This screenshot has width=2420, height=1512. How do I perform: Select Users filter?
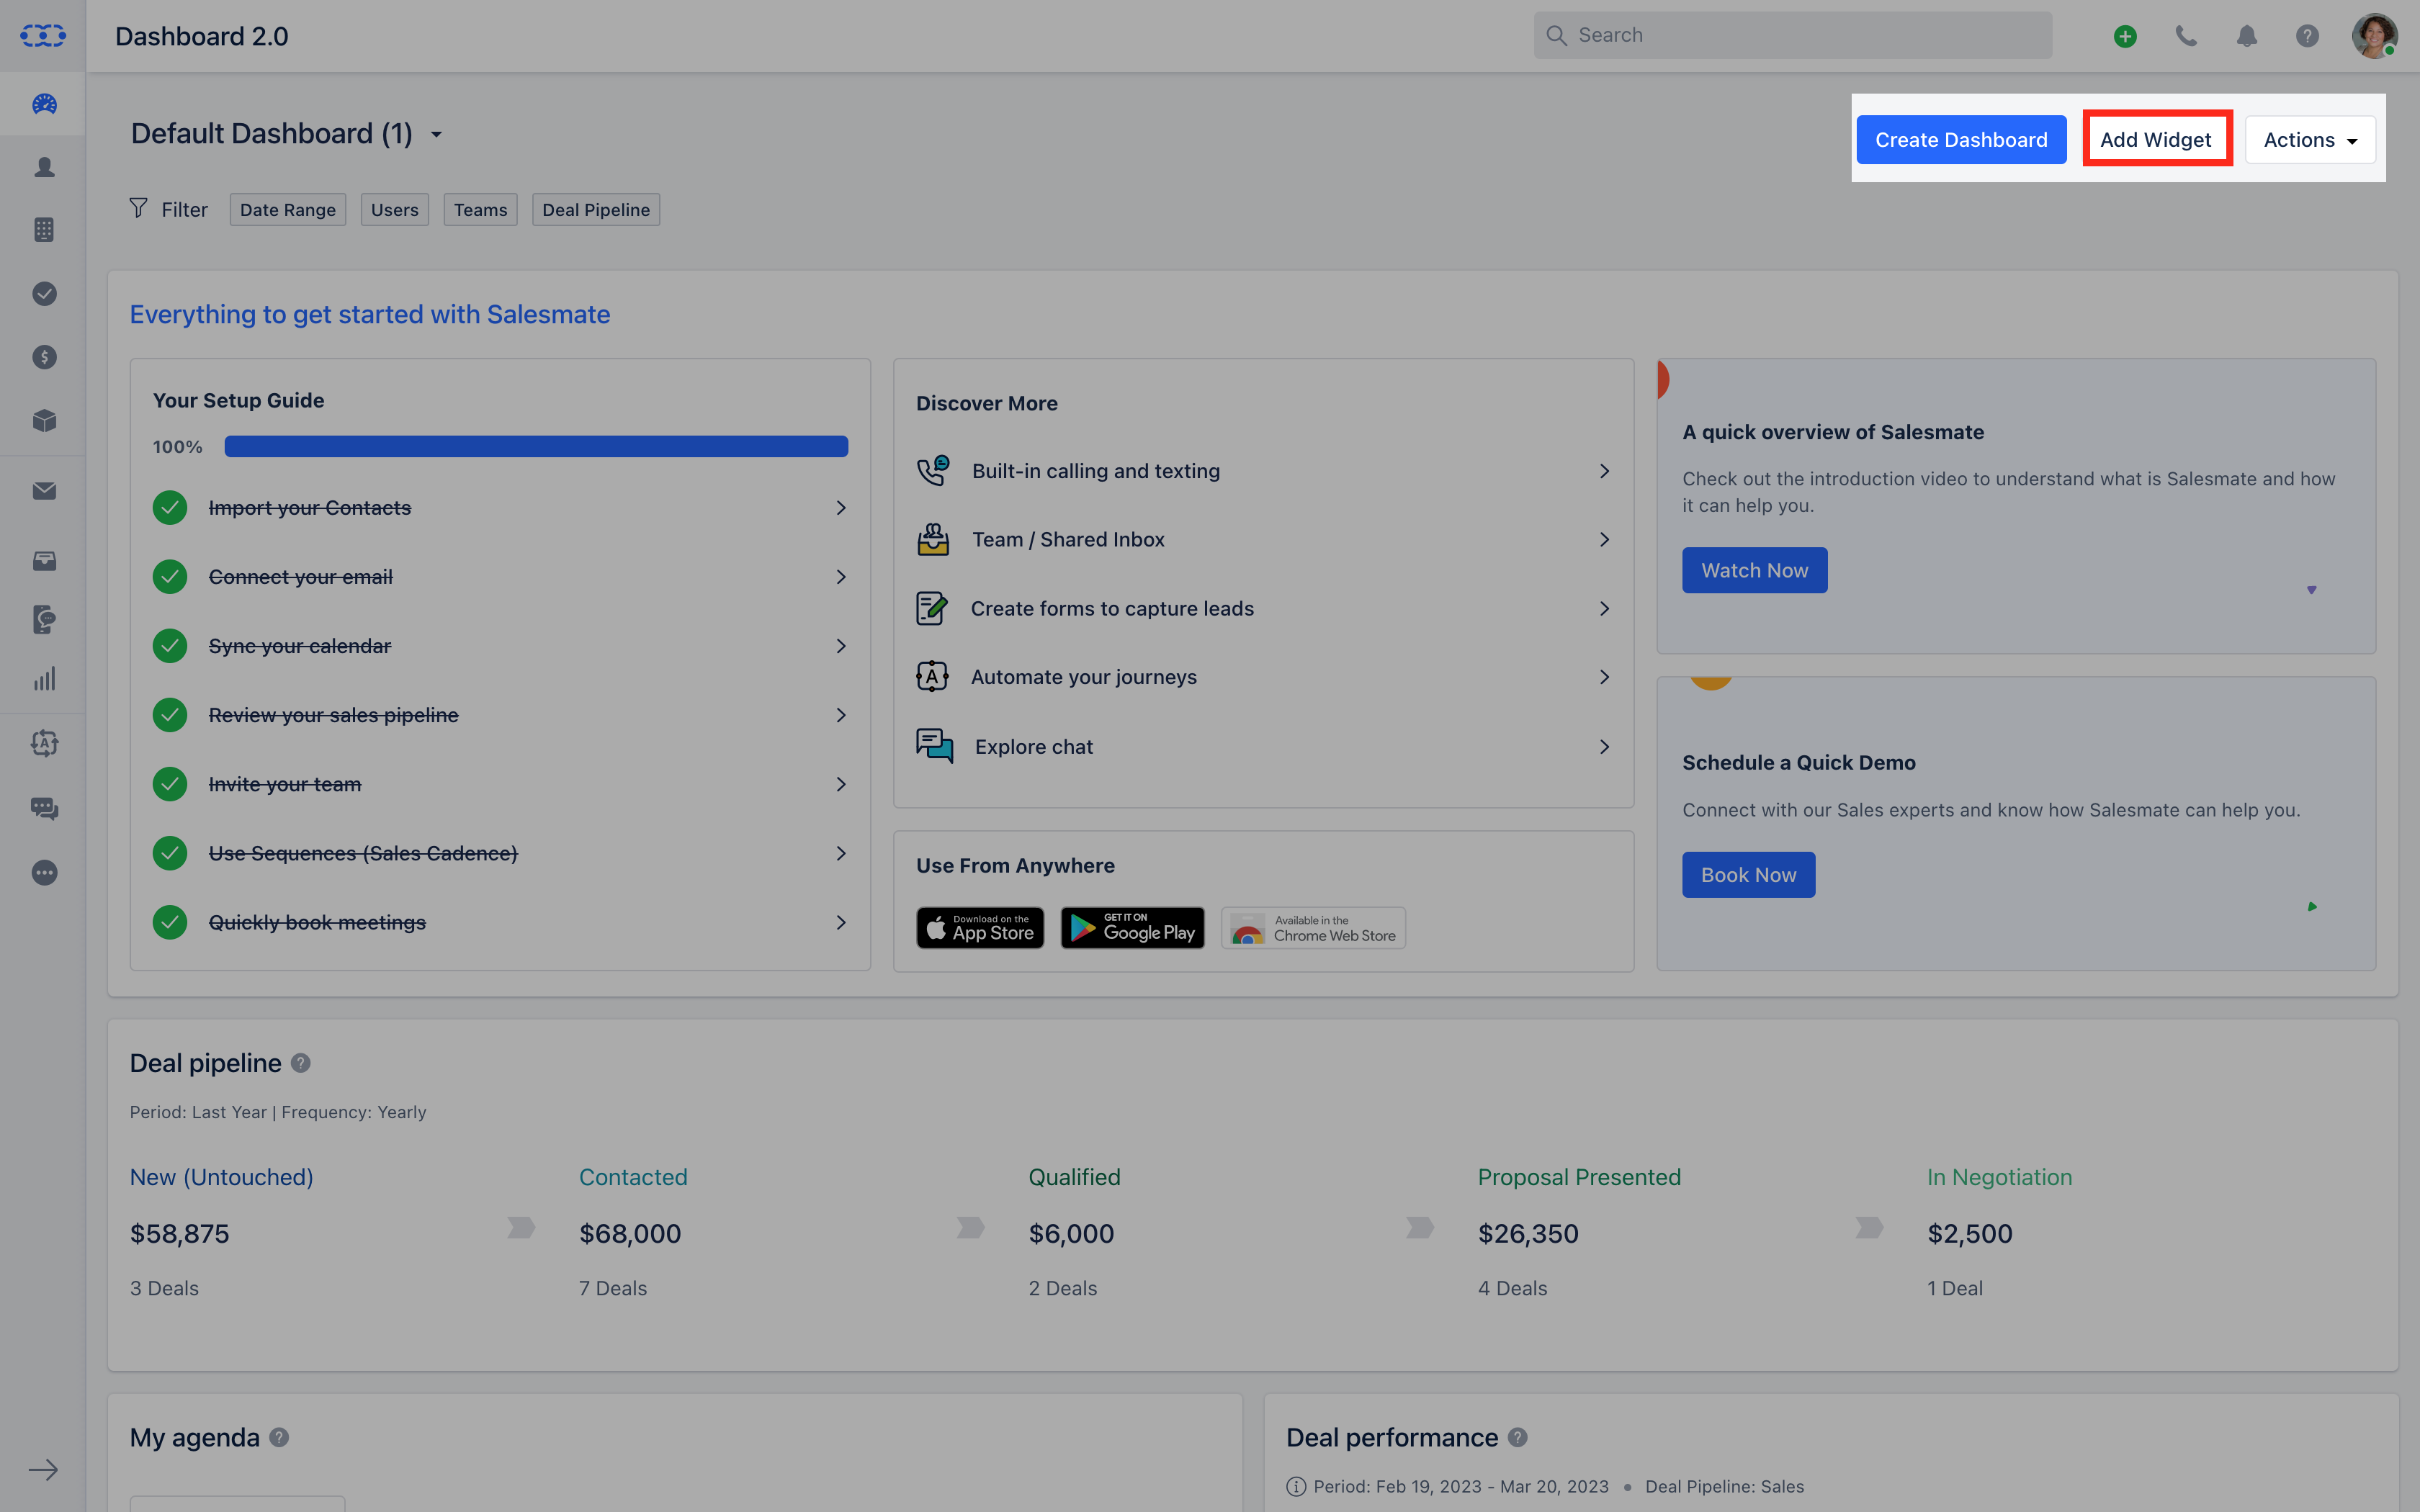click(395, 210)
